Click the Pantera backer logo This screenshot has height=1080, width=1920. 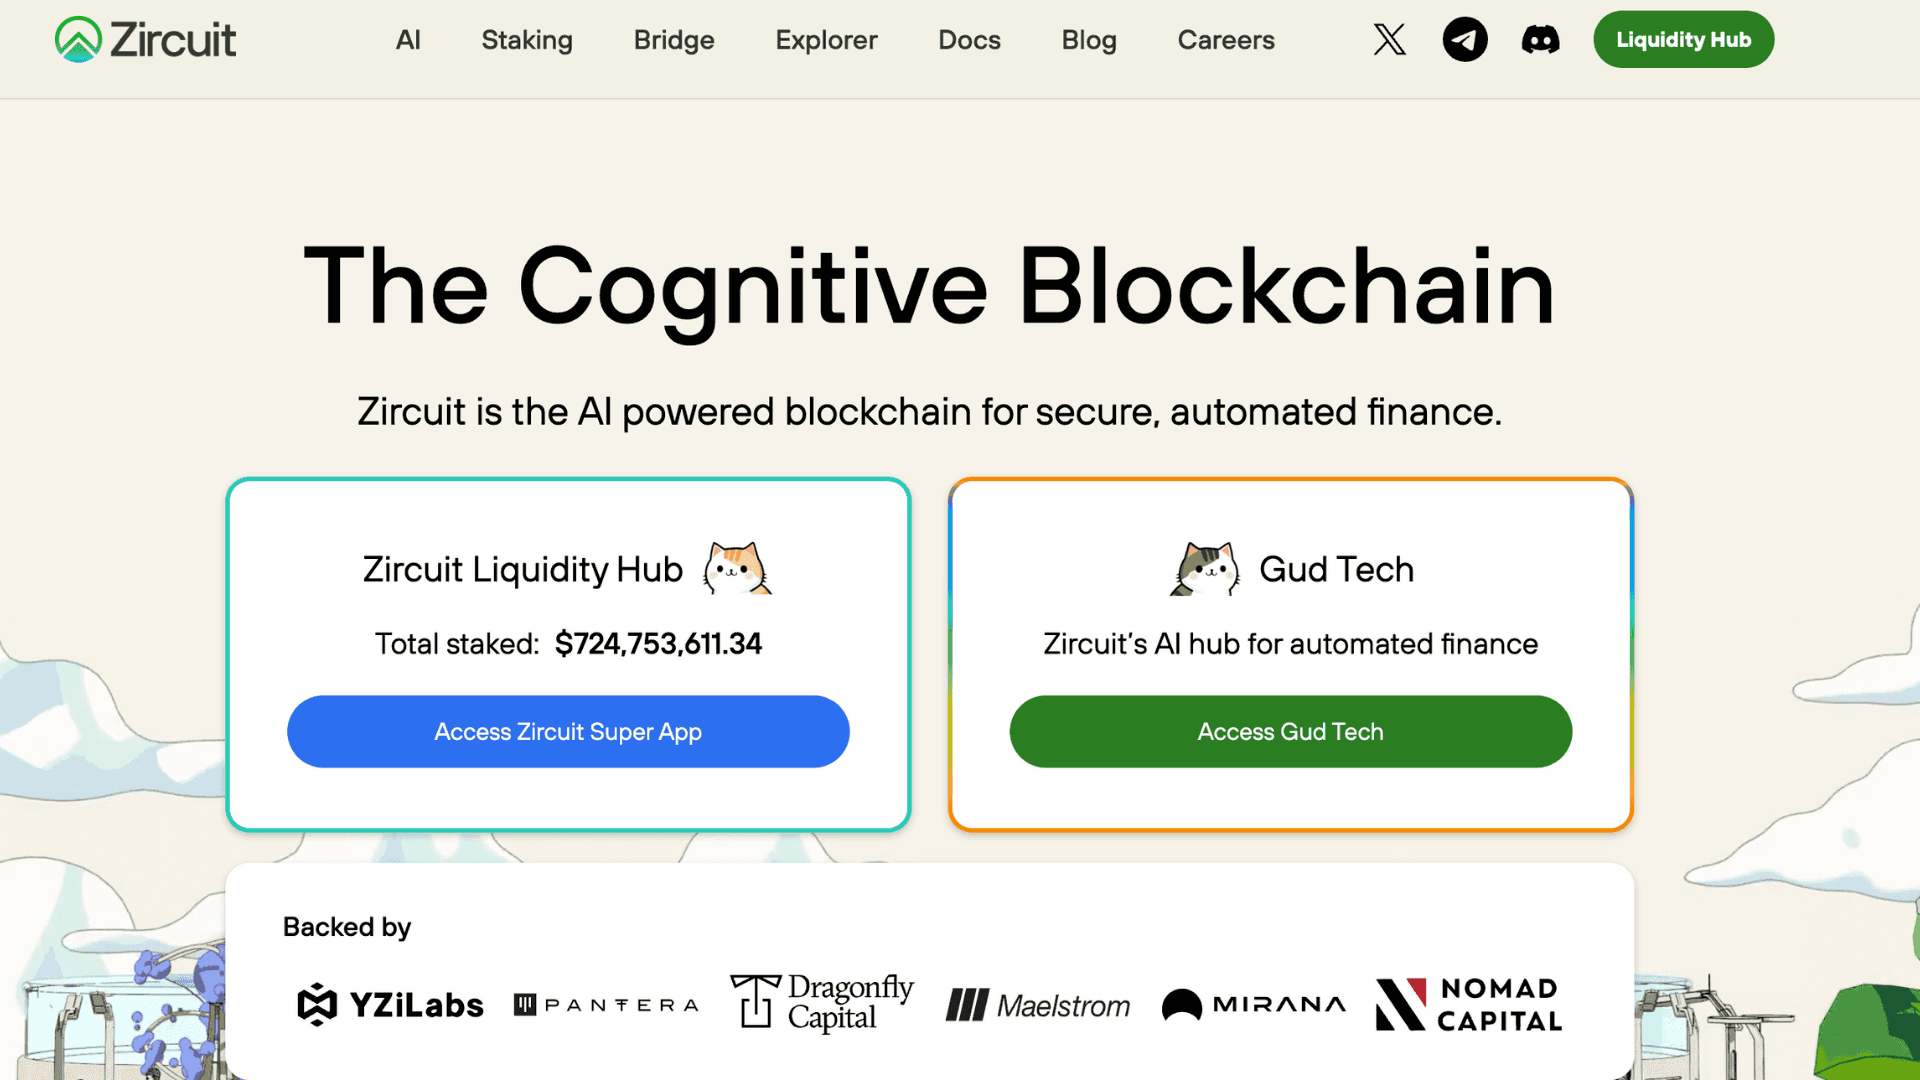[x=606, y=1004]
